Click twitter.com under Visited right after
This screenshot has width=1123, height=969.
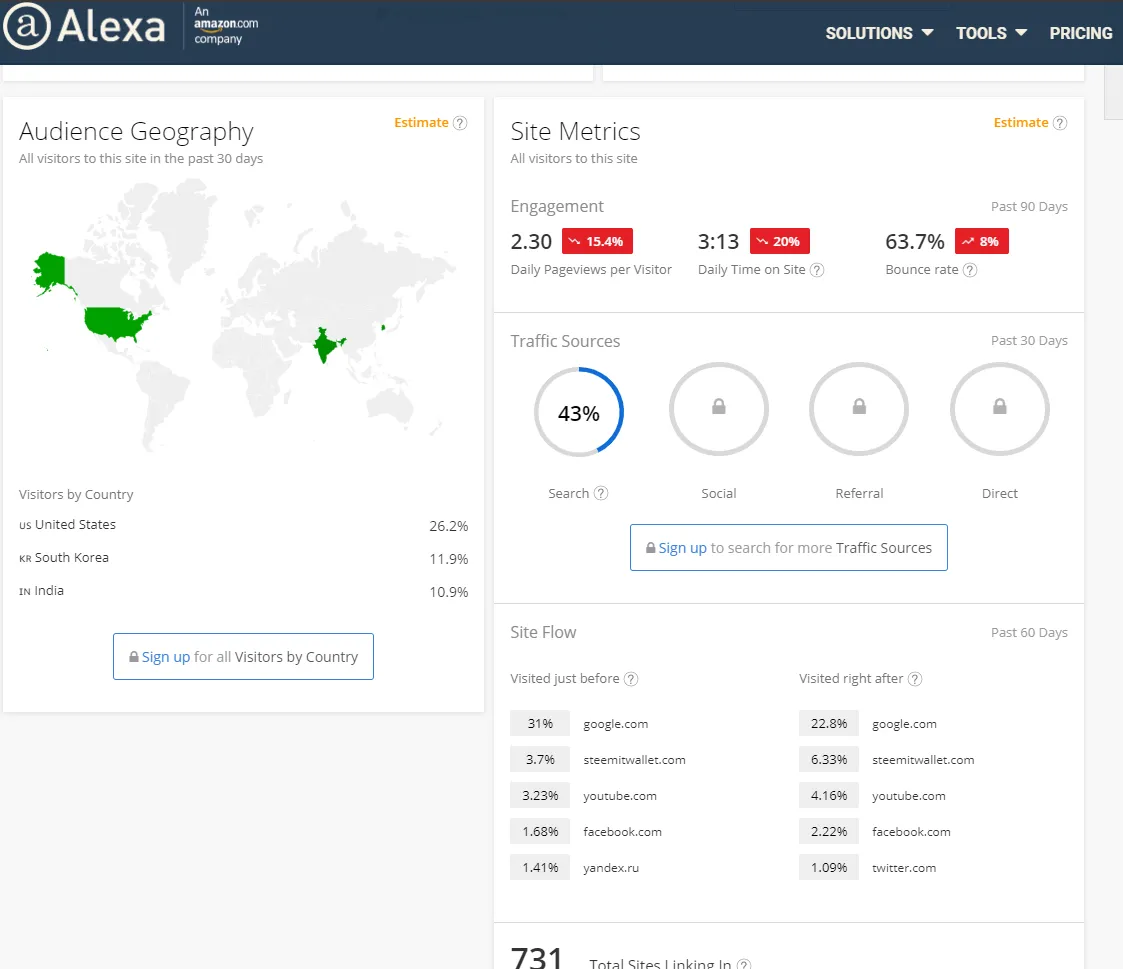point(904,867)
